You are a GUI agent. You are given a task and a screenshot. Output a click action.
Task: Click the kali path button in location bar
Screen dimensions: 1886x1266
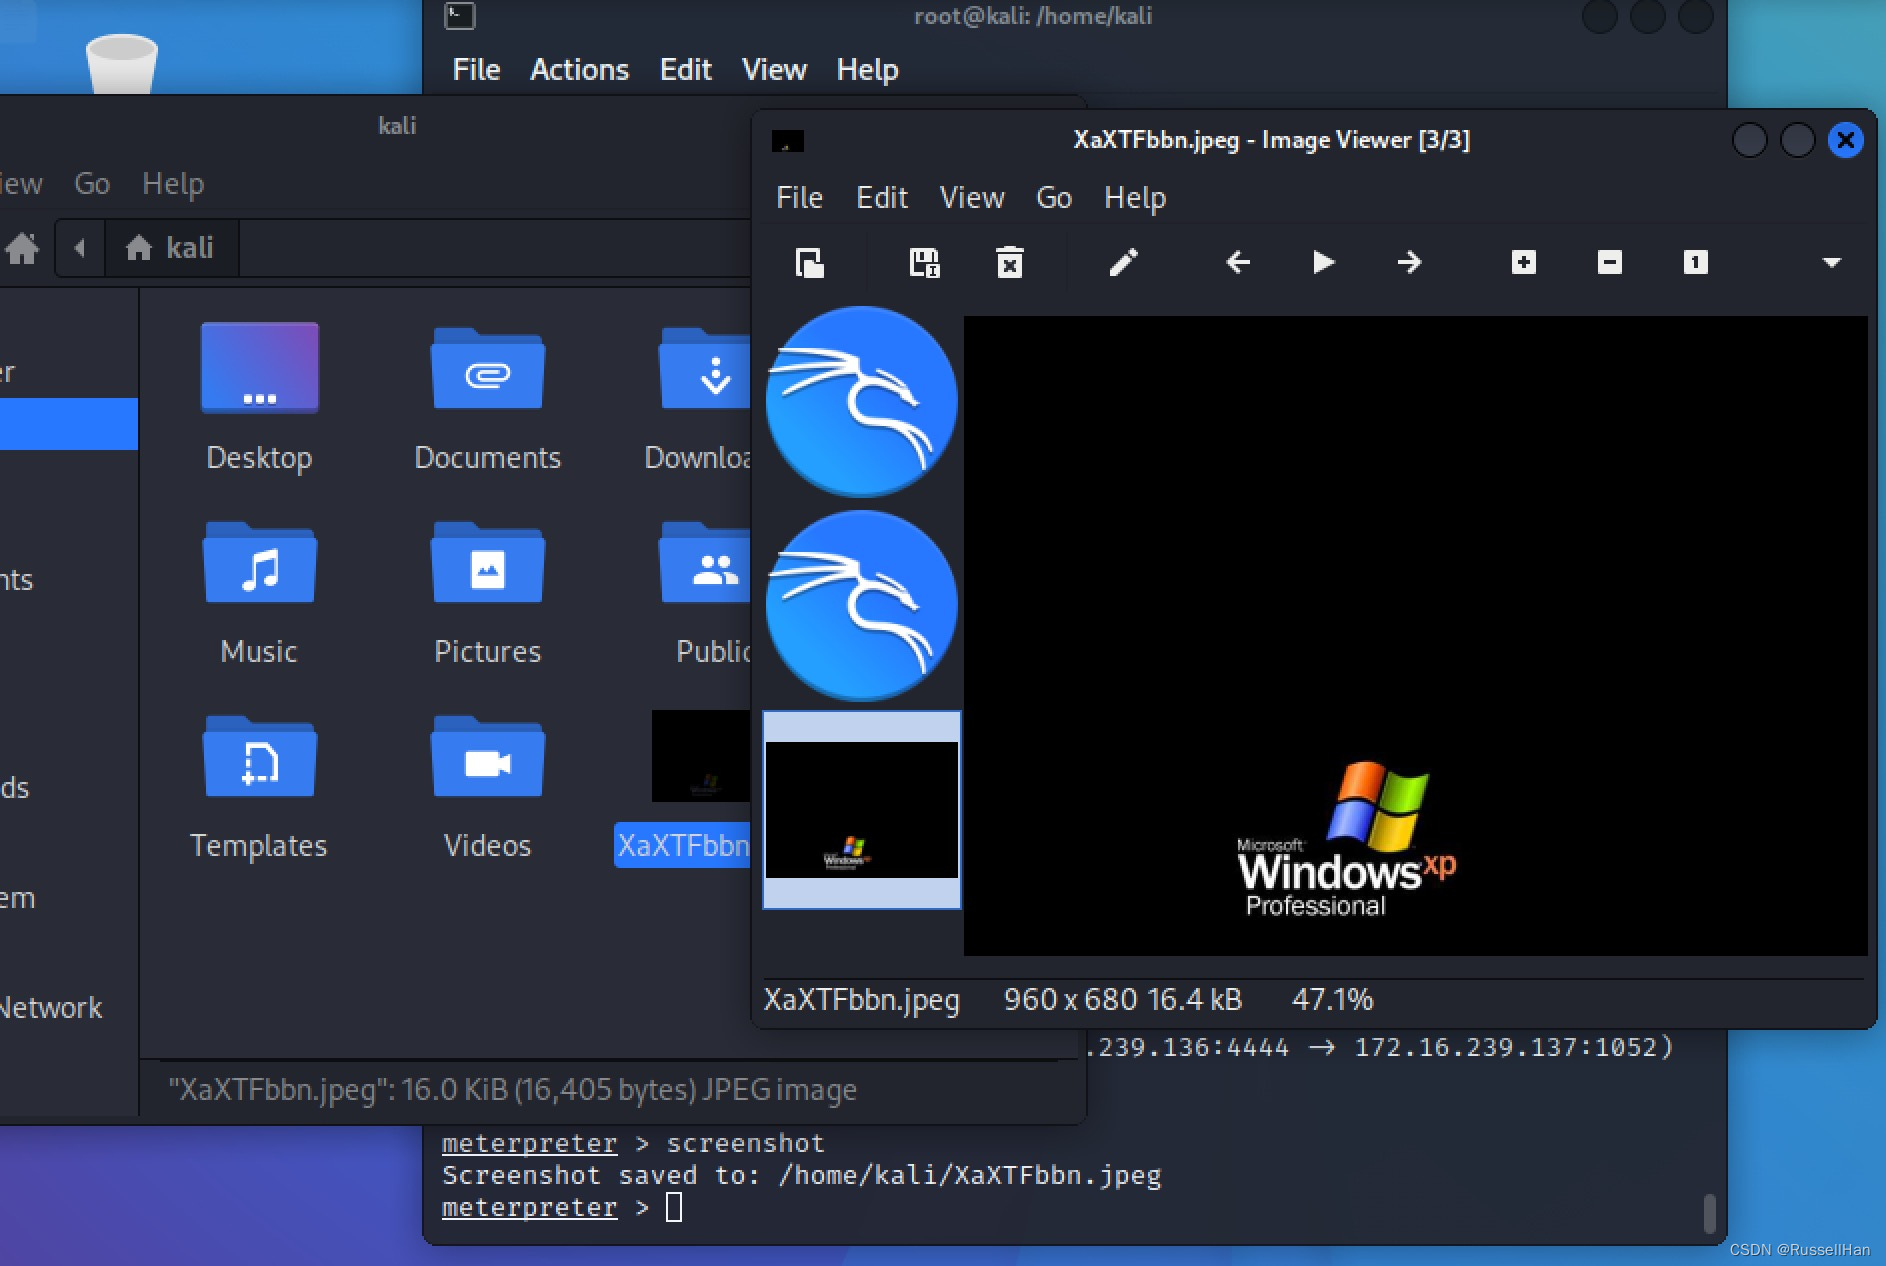[170, 247]
